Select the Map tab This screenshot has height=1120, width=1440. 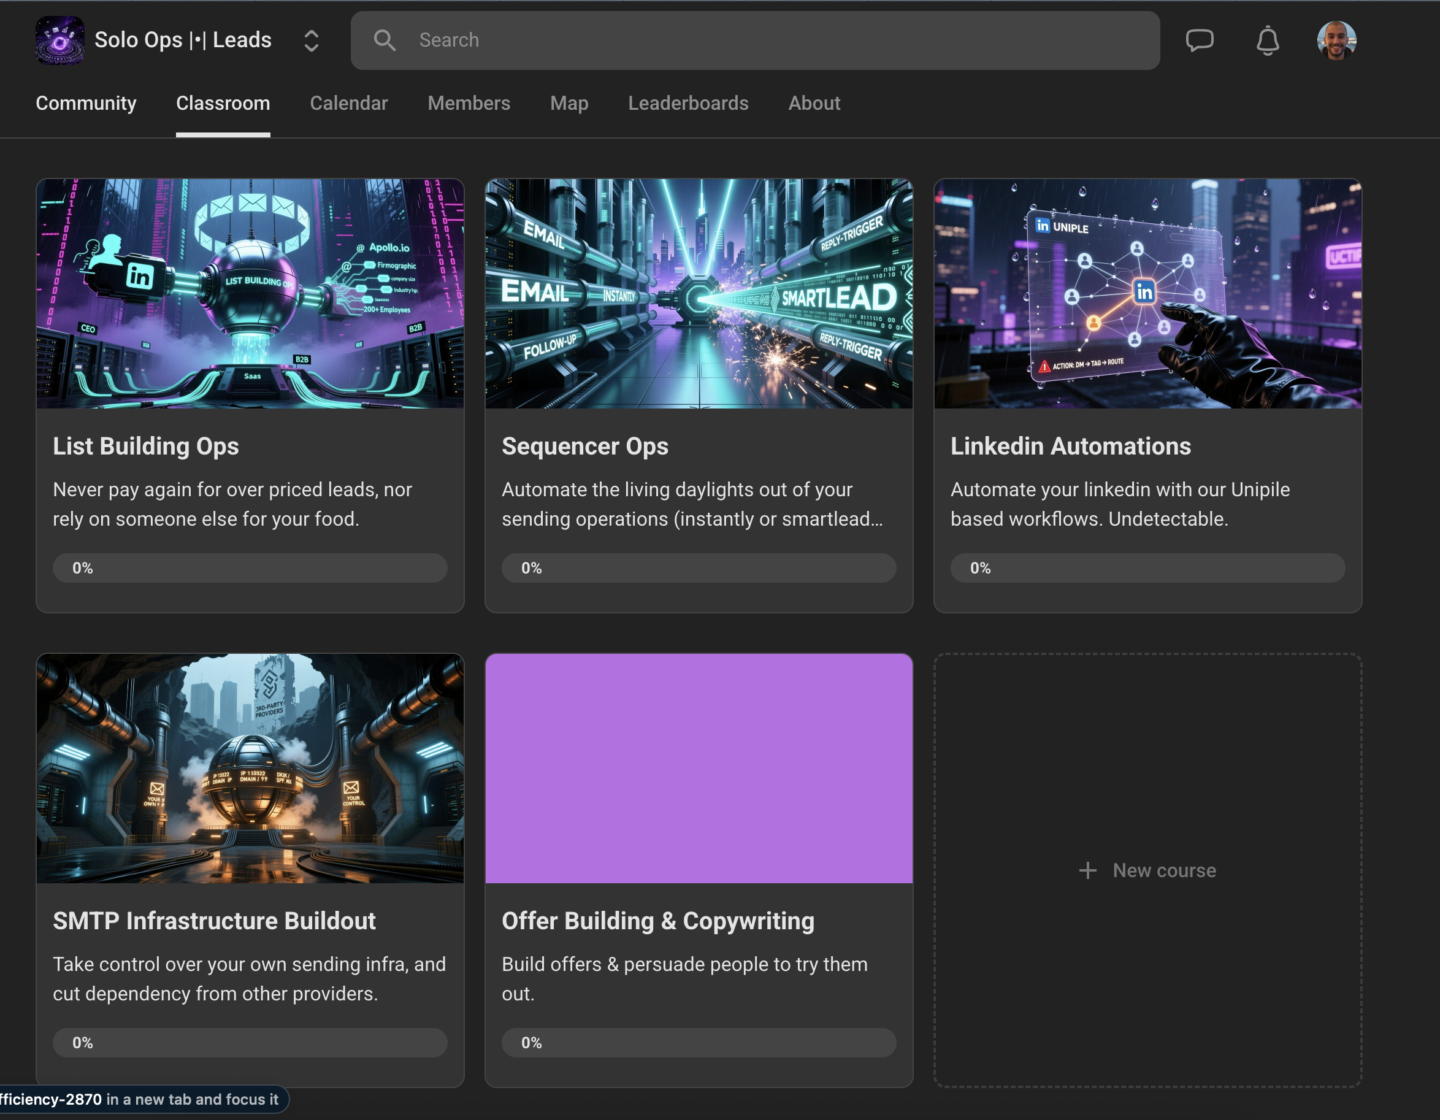click(569, 103)
